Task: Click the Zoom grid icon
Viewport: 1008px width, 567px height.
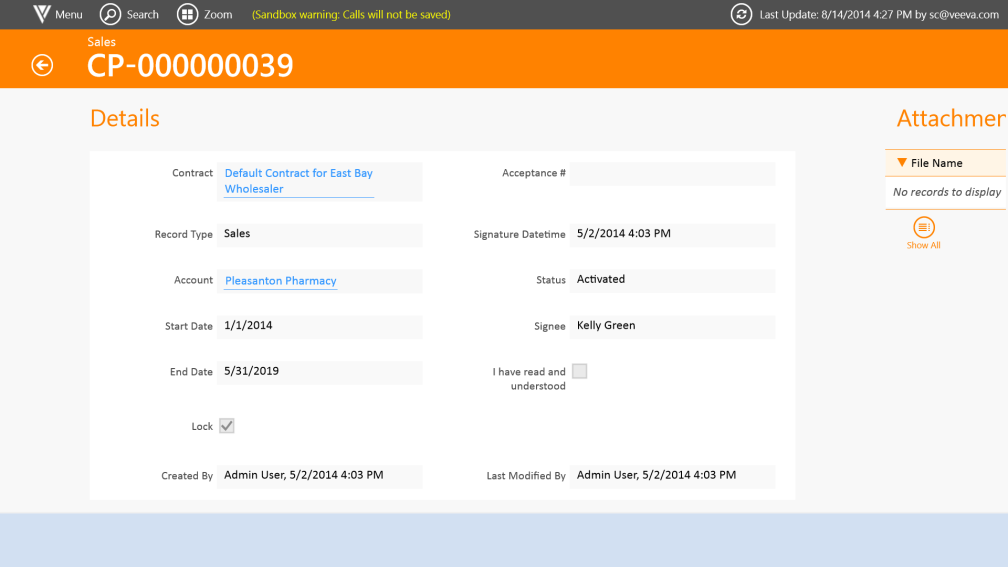Action: tap(187, 14)
